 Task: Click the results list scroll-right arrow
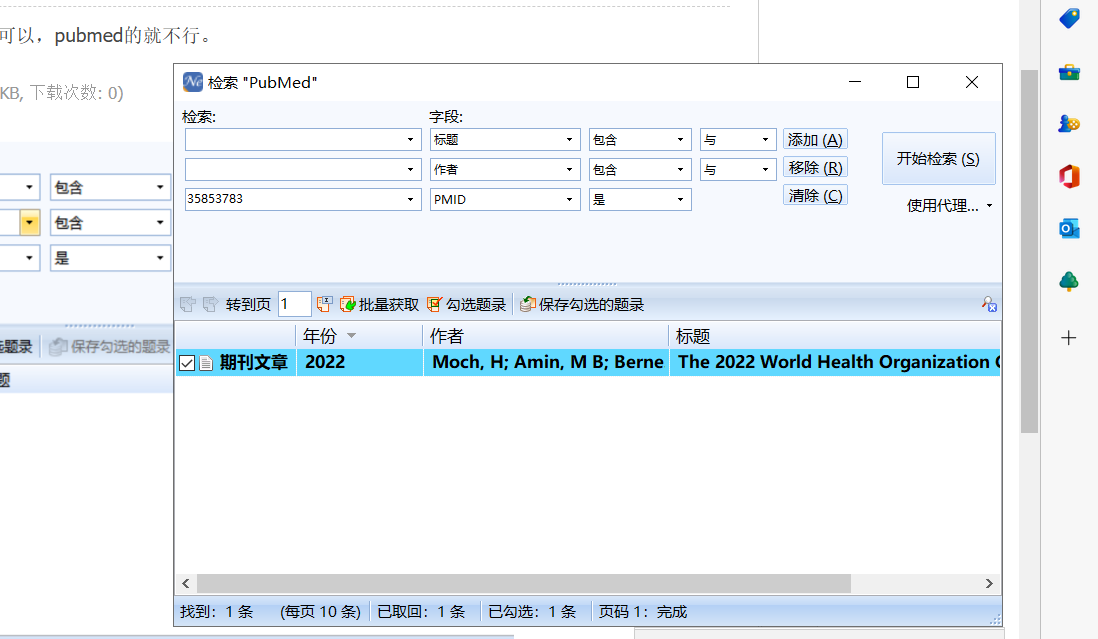click(989, 584)
